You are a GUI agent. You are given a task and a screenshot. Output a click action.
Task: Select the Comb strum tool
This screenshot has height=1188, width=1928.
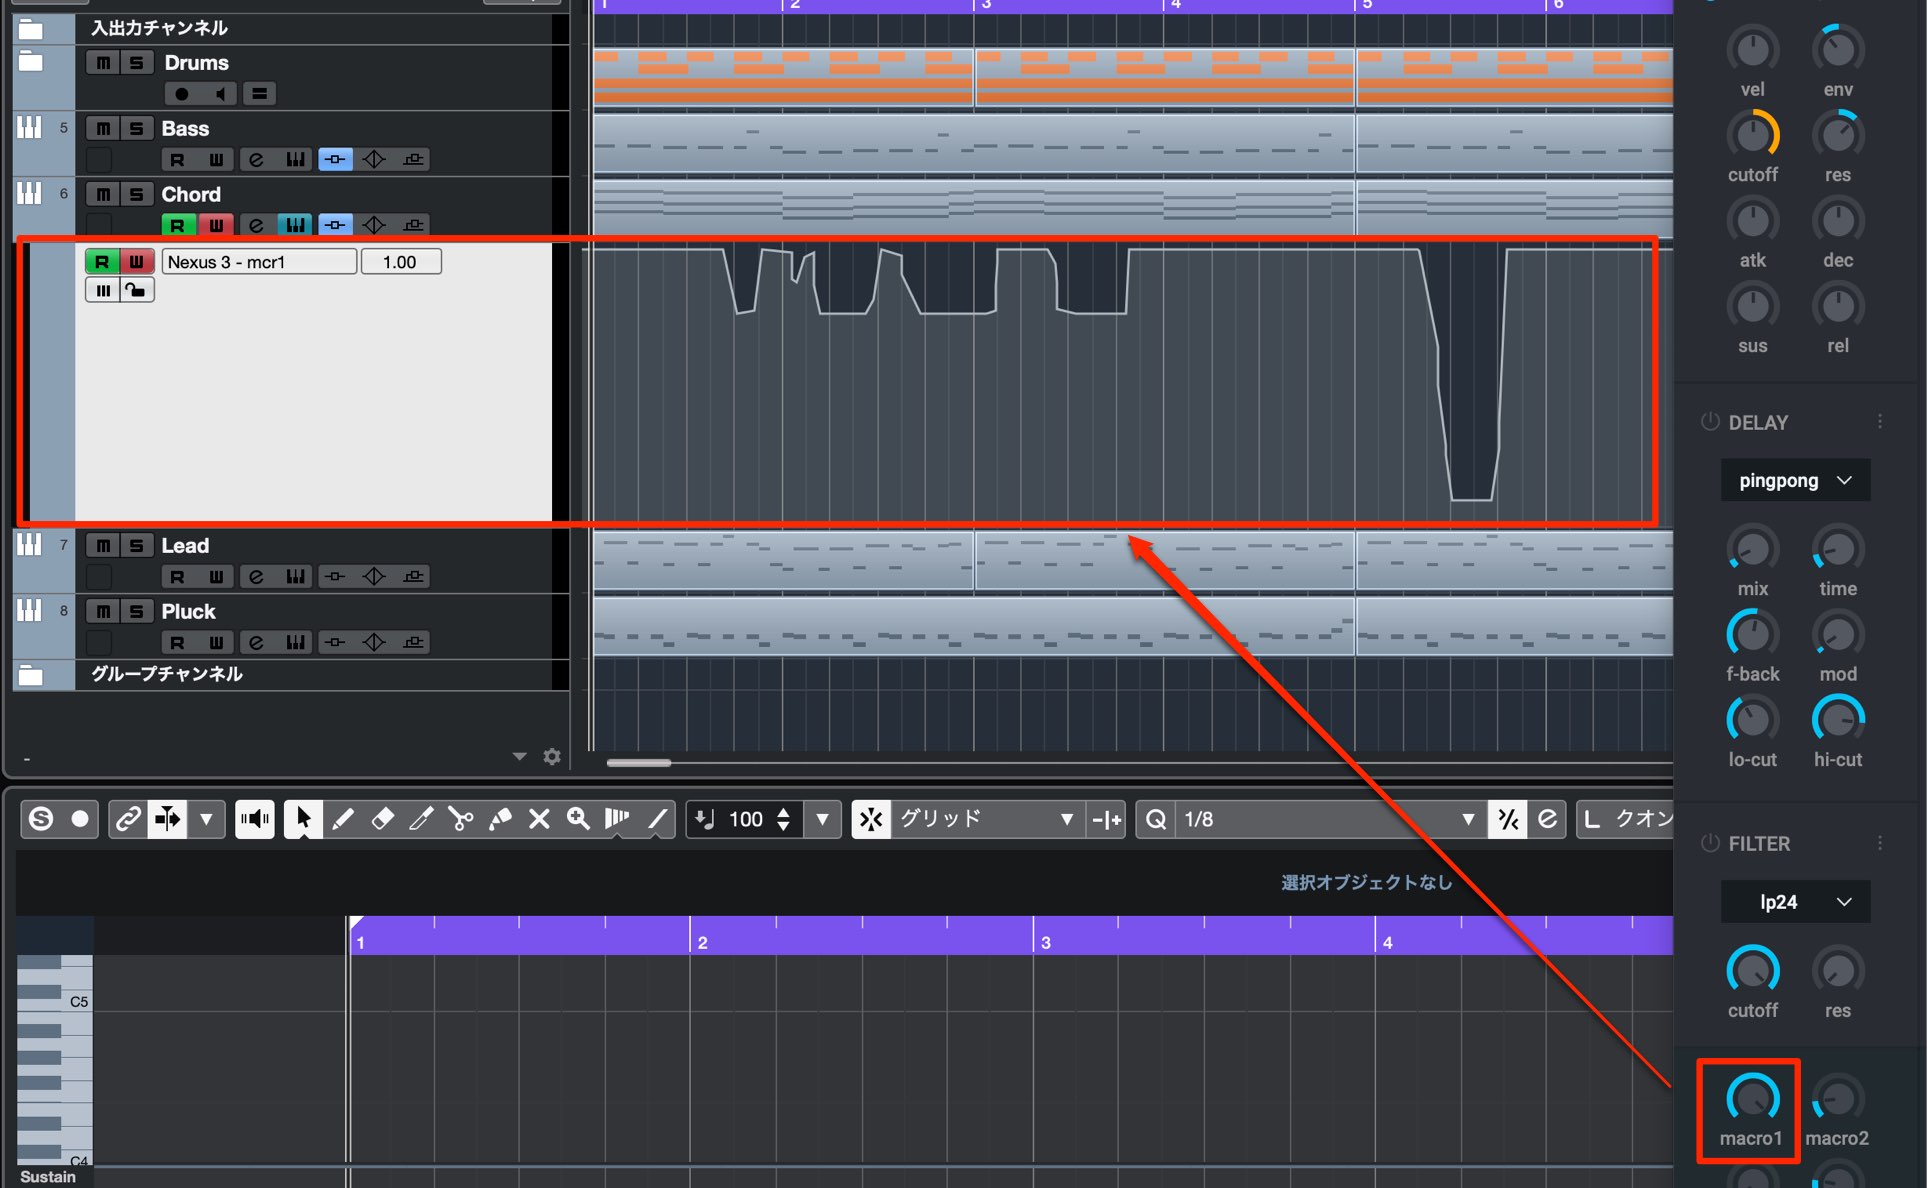(x=617, y=819)
